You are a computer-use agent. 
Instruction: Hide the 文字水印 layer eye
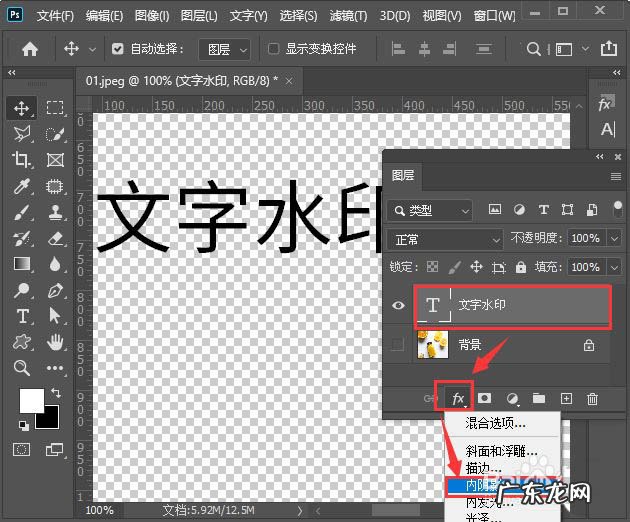(398, 305)
